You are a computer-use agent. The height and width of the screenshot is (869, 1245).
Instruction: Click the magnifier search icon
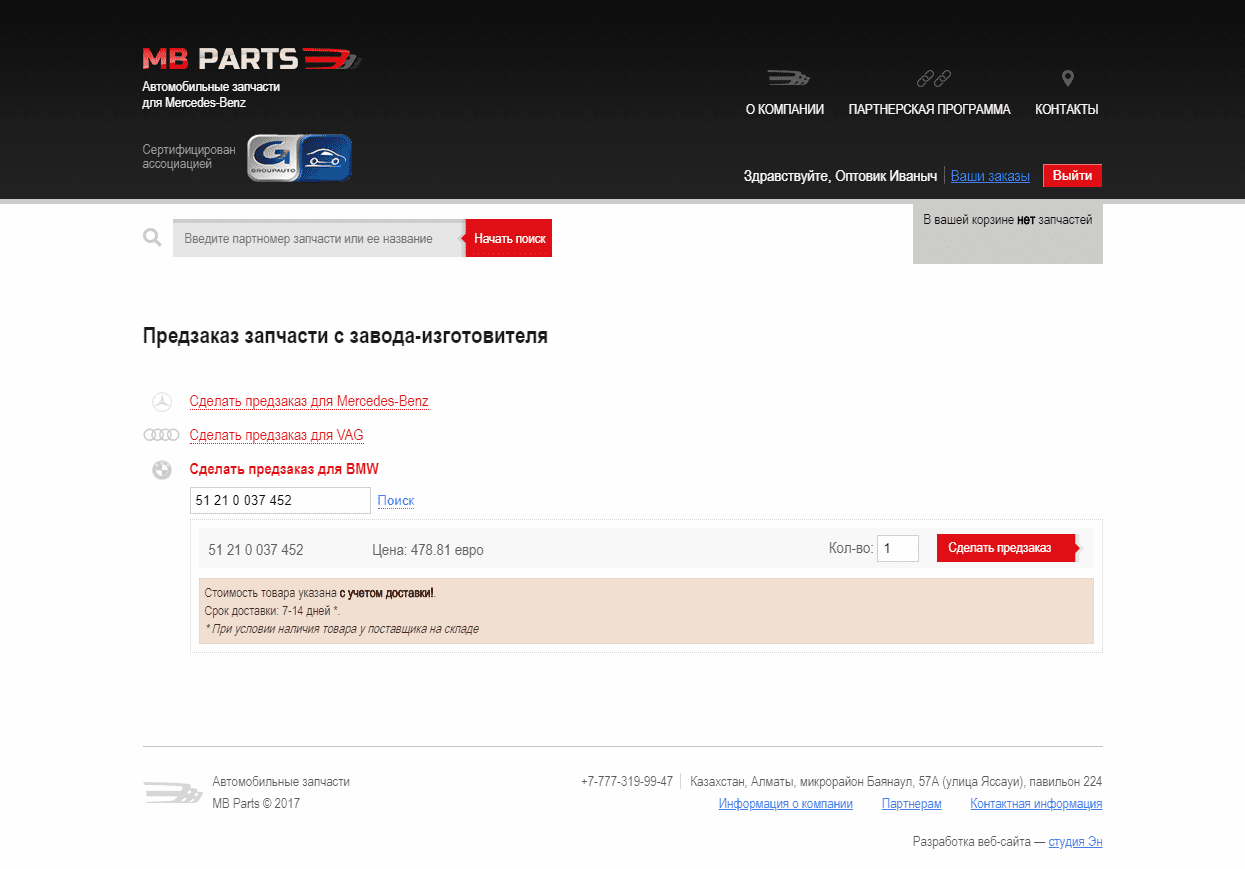point(152,238)
